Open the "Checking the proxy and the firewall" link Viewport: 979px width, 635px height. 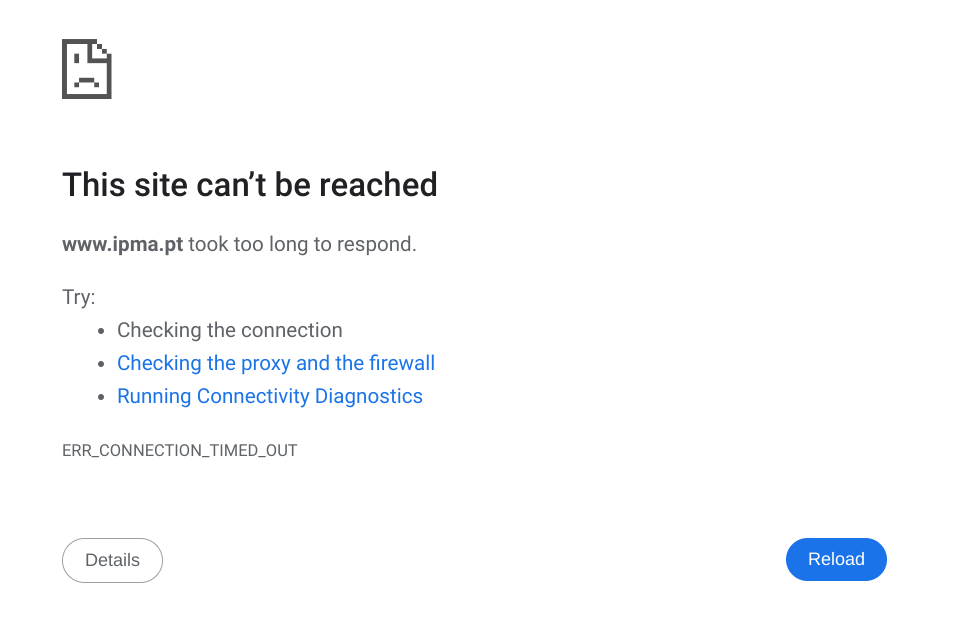tap(275, 363)
